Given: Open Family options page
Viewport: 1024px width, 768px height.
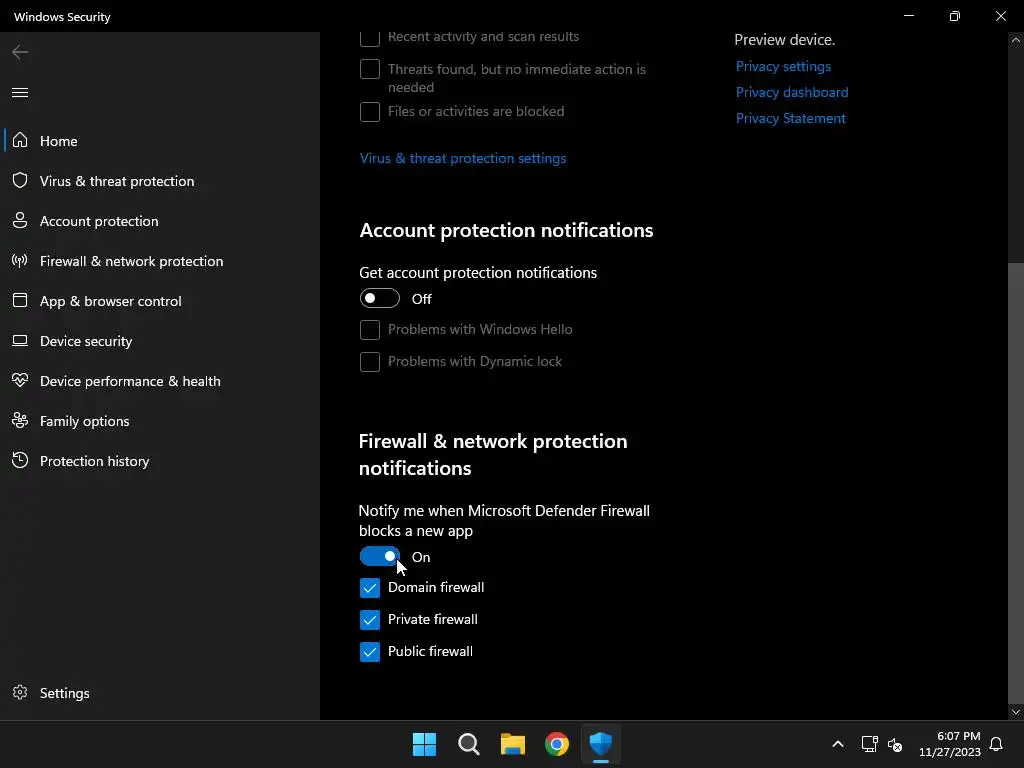Looking at the screenshot, I should pos(160,421).
